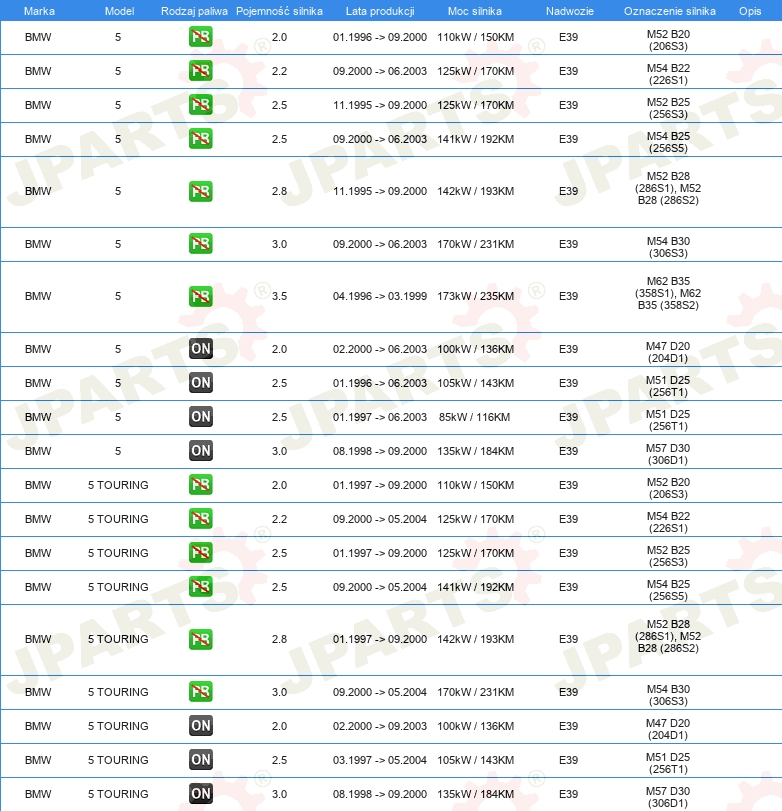This screenshot has width=782, height=811.
Task: Click the PB icon in 5 TOURING 2.5 141kW row
Action: 201,587
